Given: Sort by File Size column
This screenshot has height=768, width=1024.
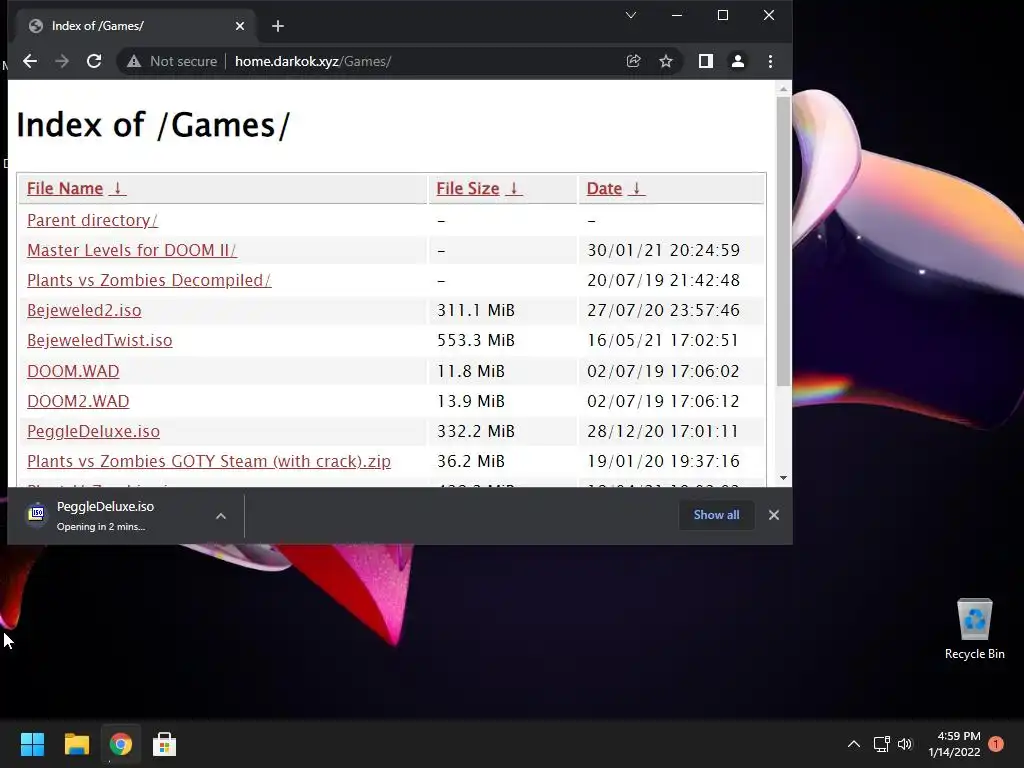Looking at the screenshot, I should click(468, 189).
